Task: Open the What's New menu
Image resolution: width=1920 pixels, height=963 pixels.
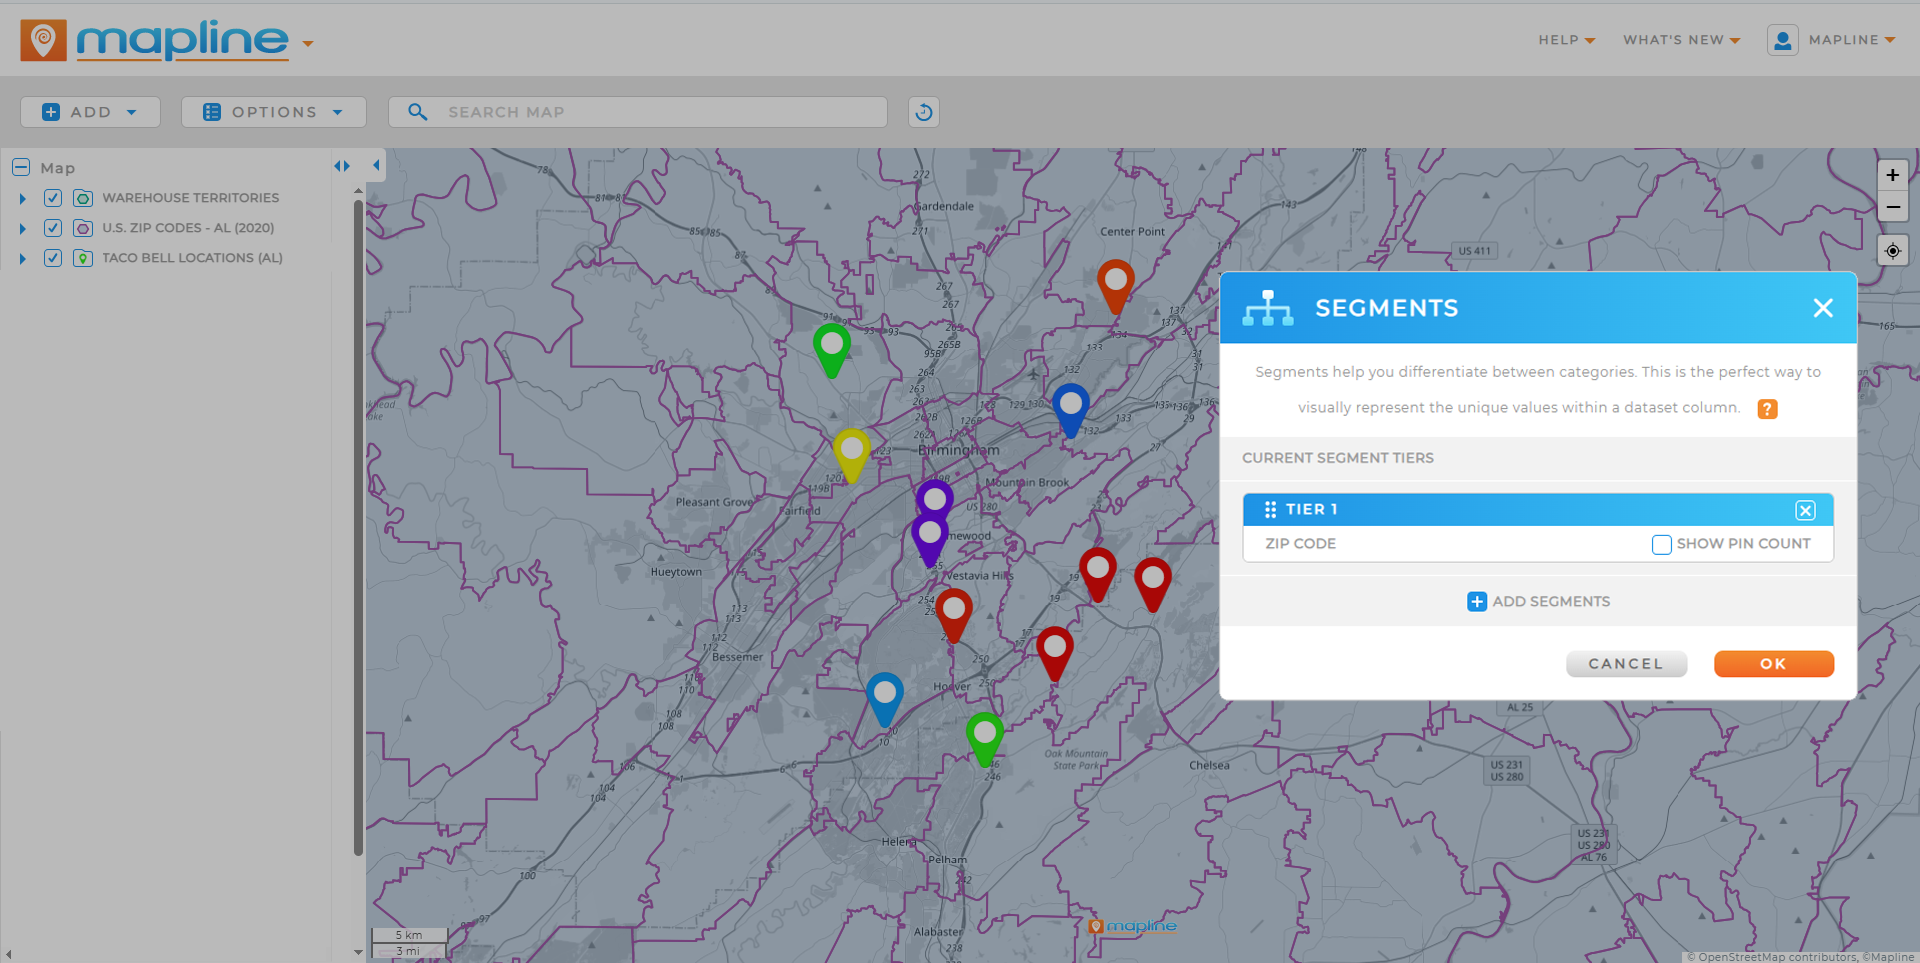Action: point(1681,40)
